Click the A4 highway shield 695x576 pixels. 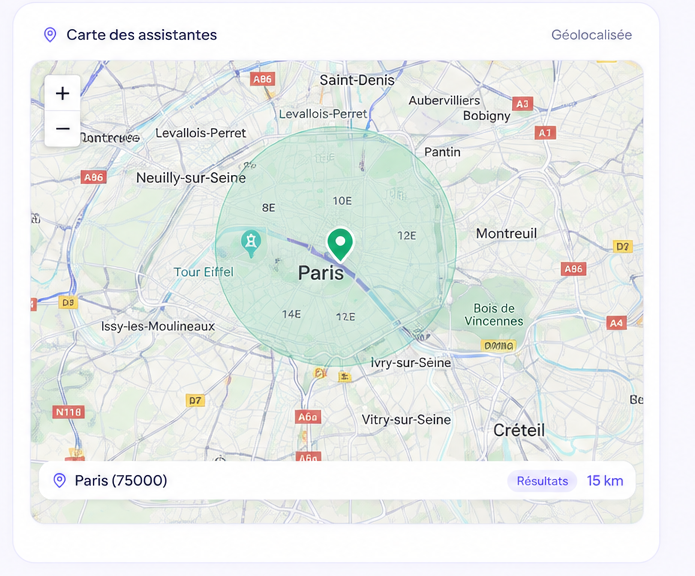pyautogui.click(x=616, y=323)
